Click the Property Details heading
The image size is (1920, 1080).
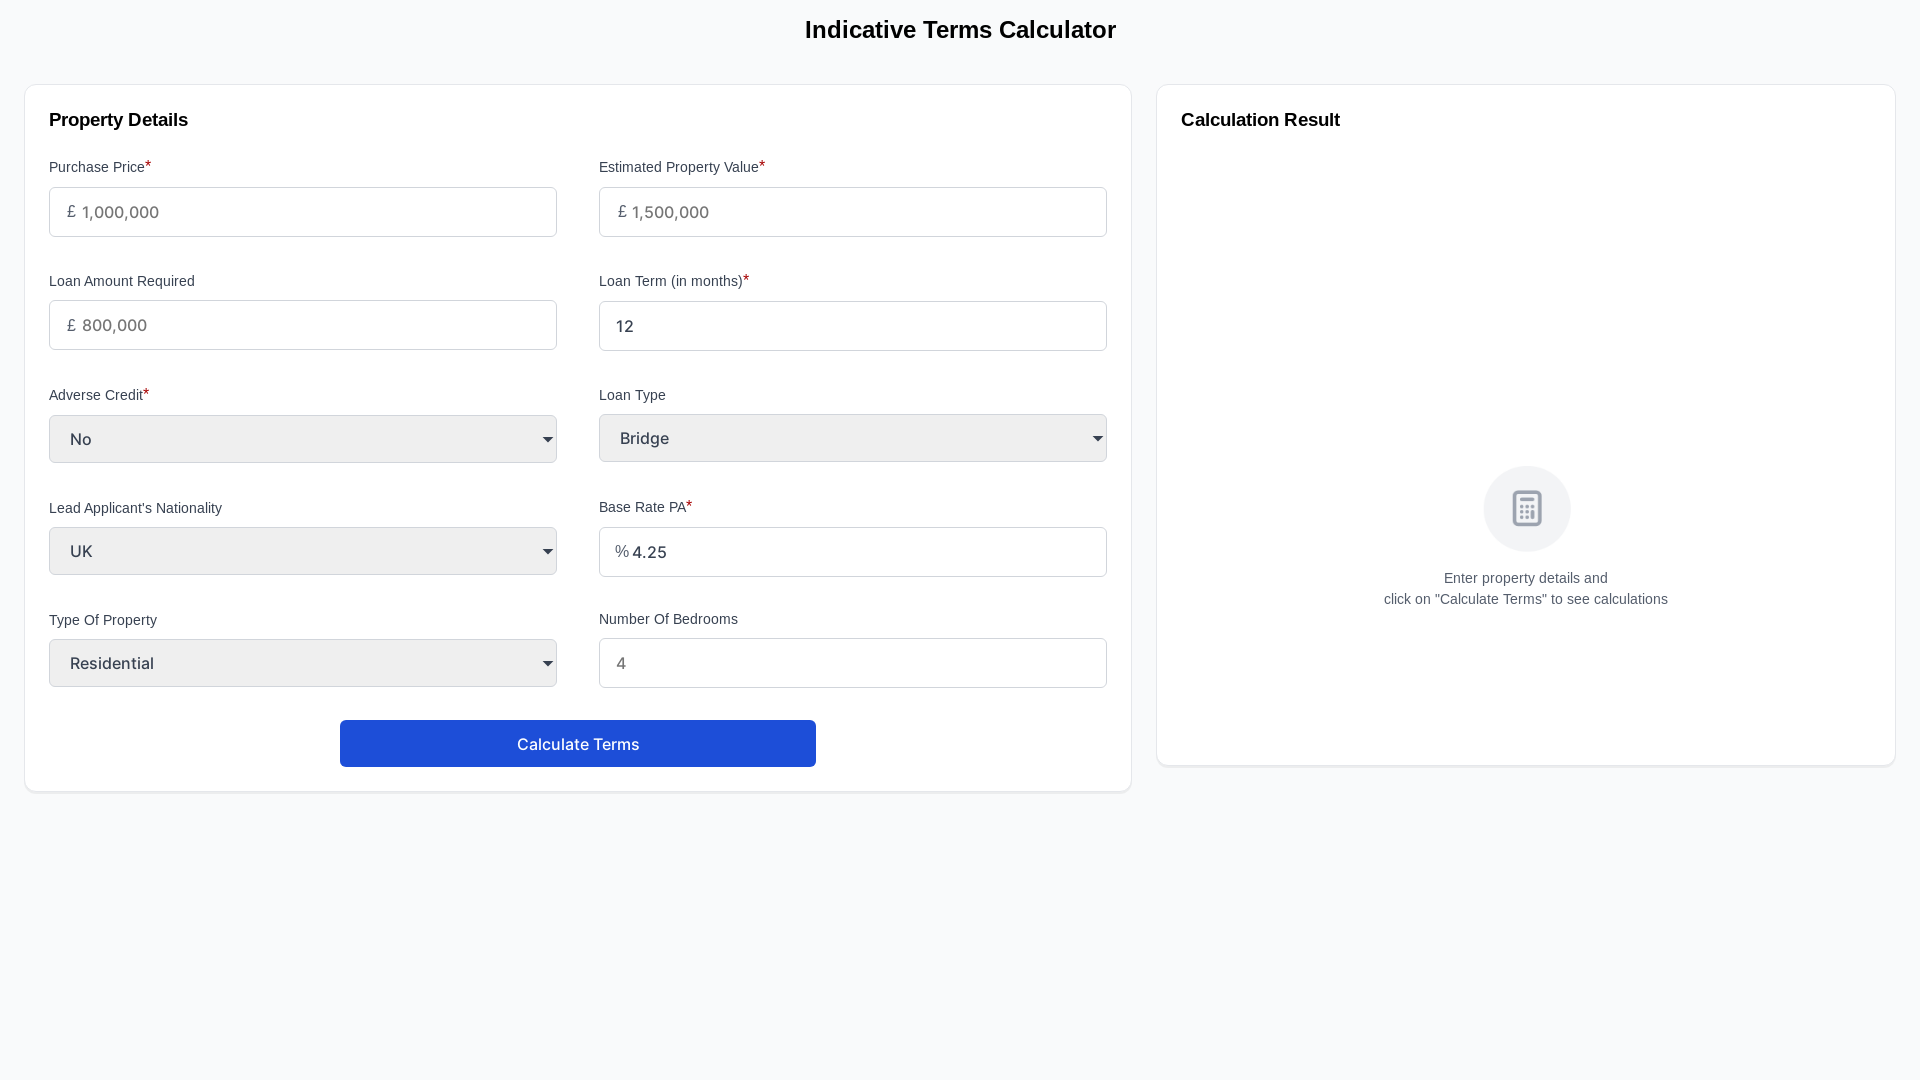118,120
